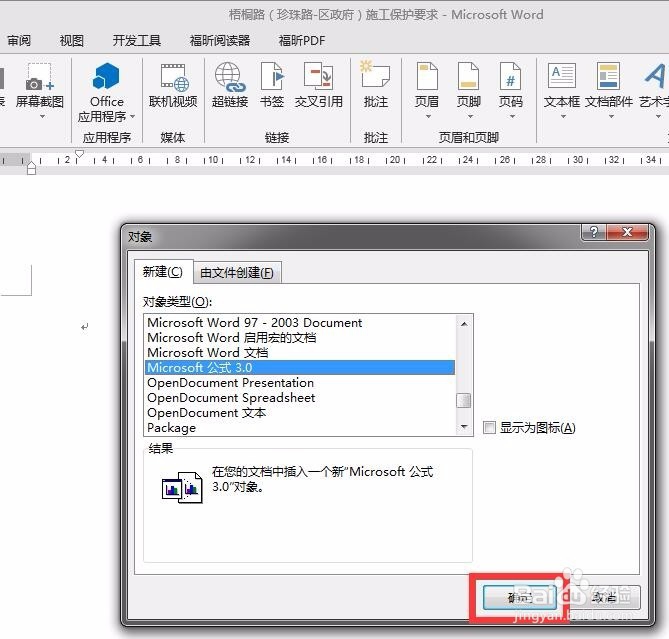Select Microsoft 公式 3.0 entry
Screen dimensions: 669x639
point(300,367)
